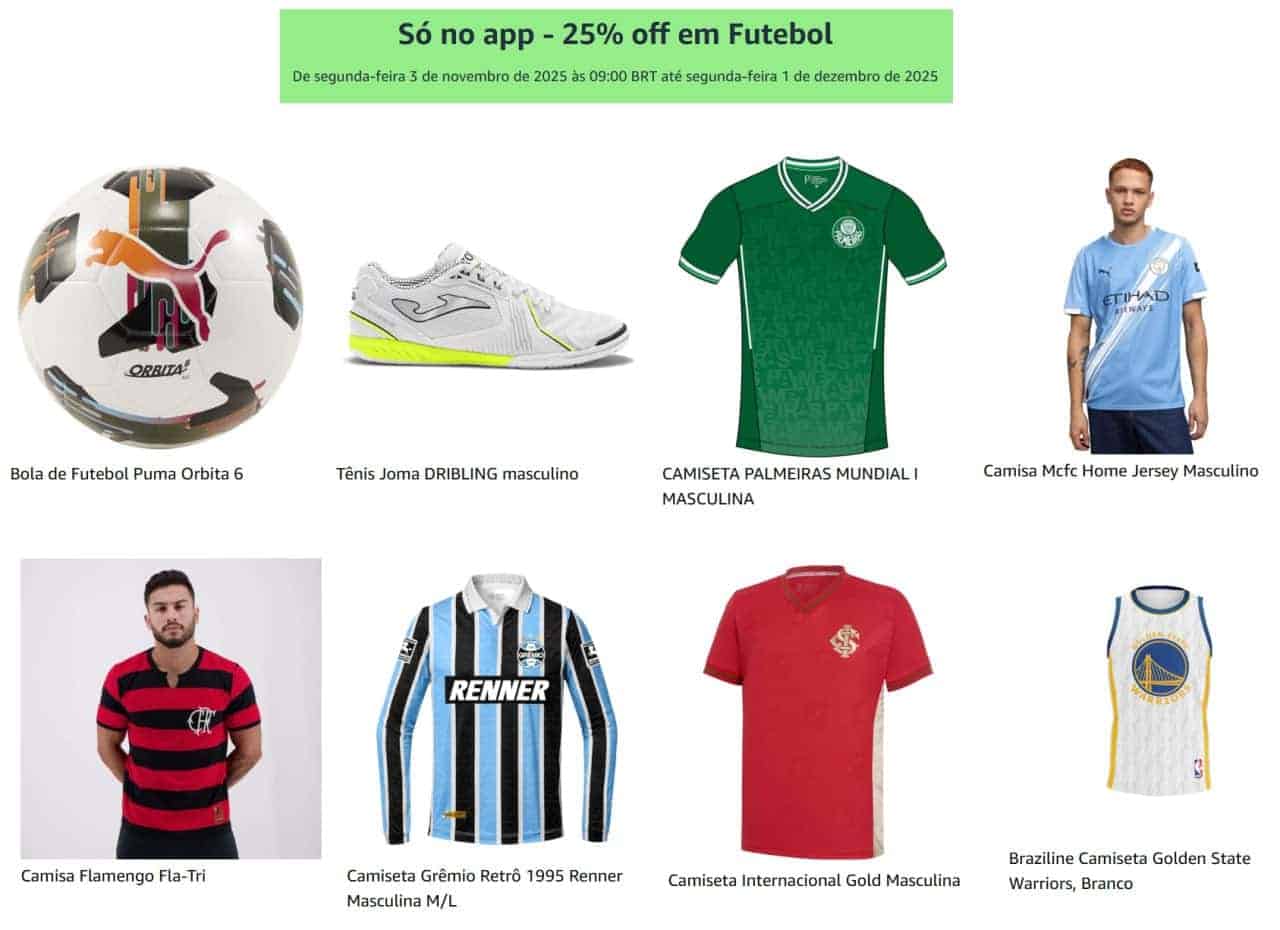The height and width of the screenshot is (930, 1280).
Task: Open the Puma Orbita 6 ball image
Action: click(160, 306)
